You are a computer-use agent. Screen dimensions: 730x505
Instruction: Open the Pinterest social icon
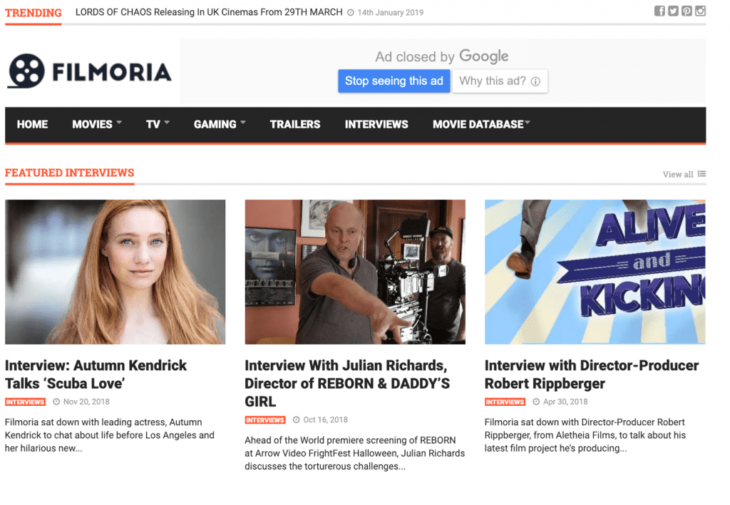coord(687,11)
